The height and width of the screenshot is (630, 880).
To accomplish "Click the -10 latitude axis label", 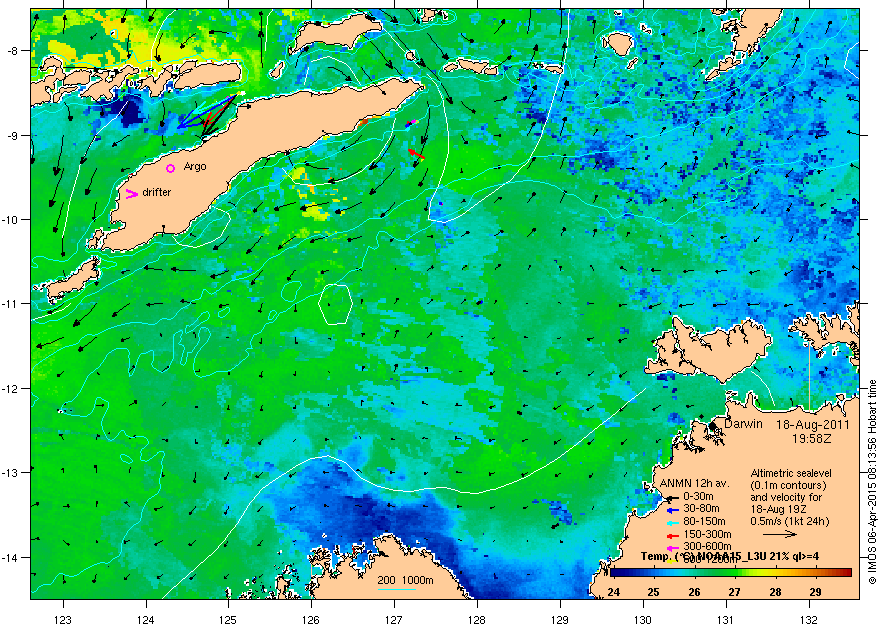I will click(10, 219).
